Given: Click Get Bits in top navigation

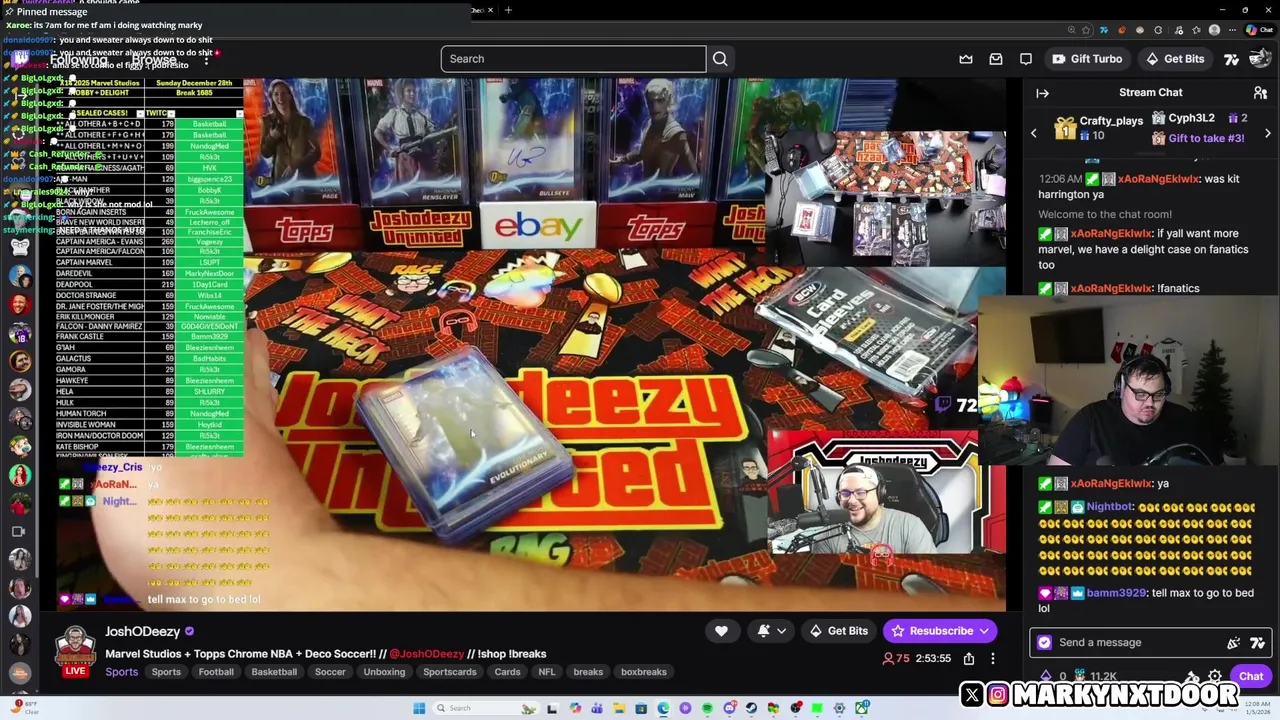Looking at the screenshot, I should [1174, 59].
